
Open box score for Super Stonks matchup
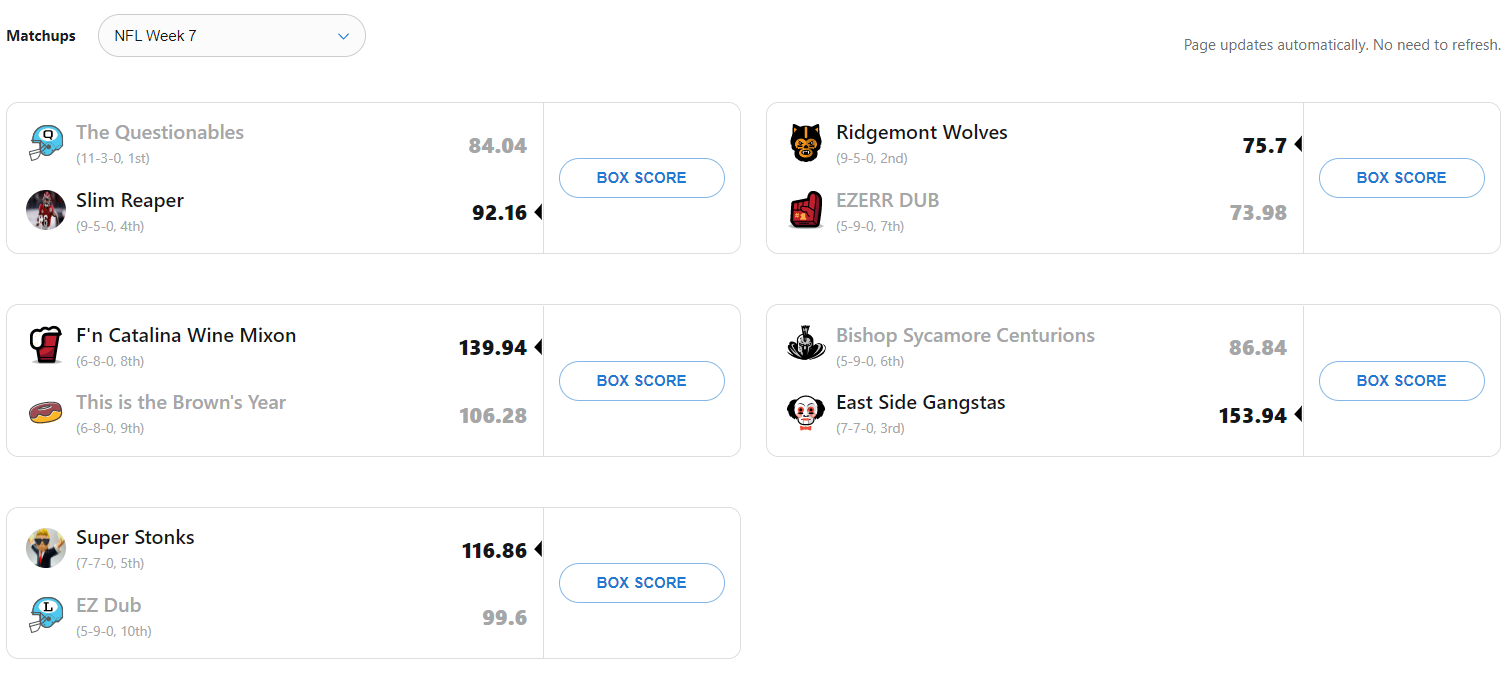(641, 583)
